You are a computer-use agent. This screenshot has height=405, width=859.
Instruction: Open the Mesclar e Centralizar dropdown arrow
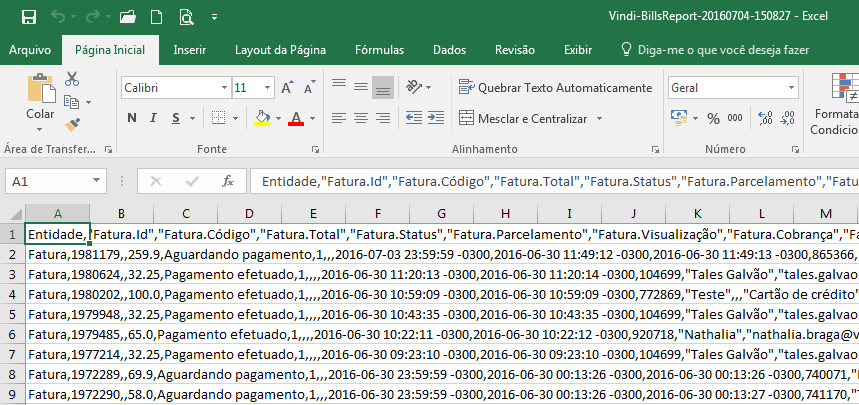pos(600,119)
